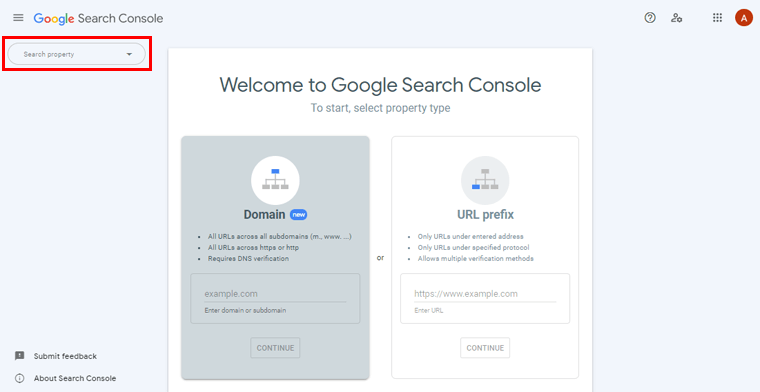Click inside the Search property box
Image resolution: width=760 pixels, height=392 pixels.
[77, 54]
